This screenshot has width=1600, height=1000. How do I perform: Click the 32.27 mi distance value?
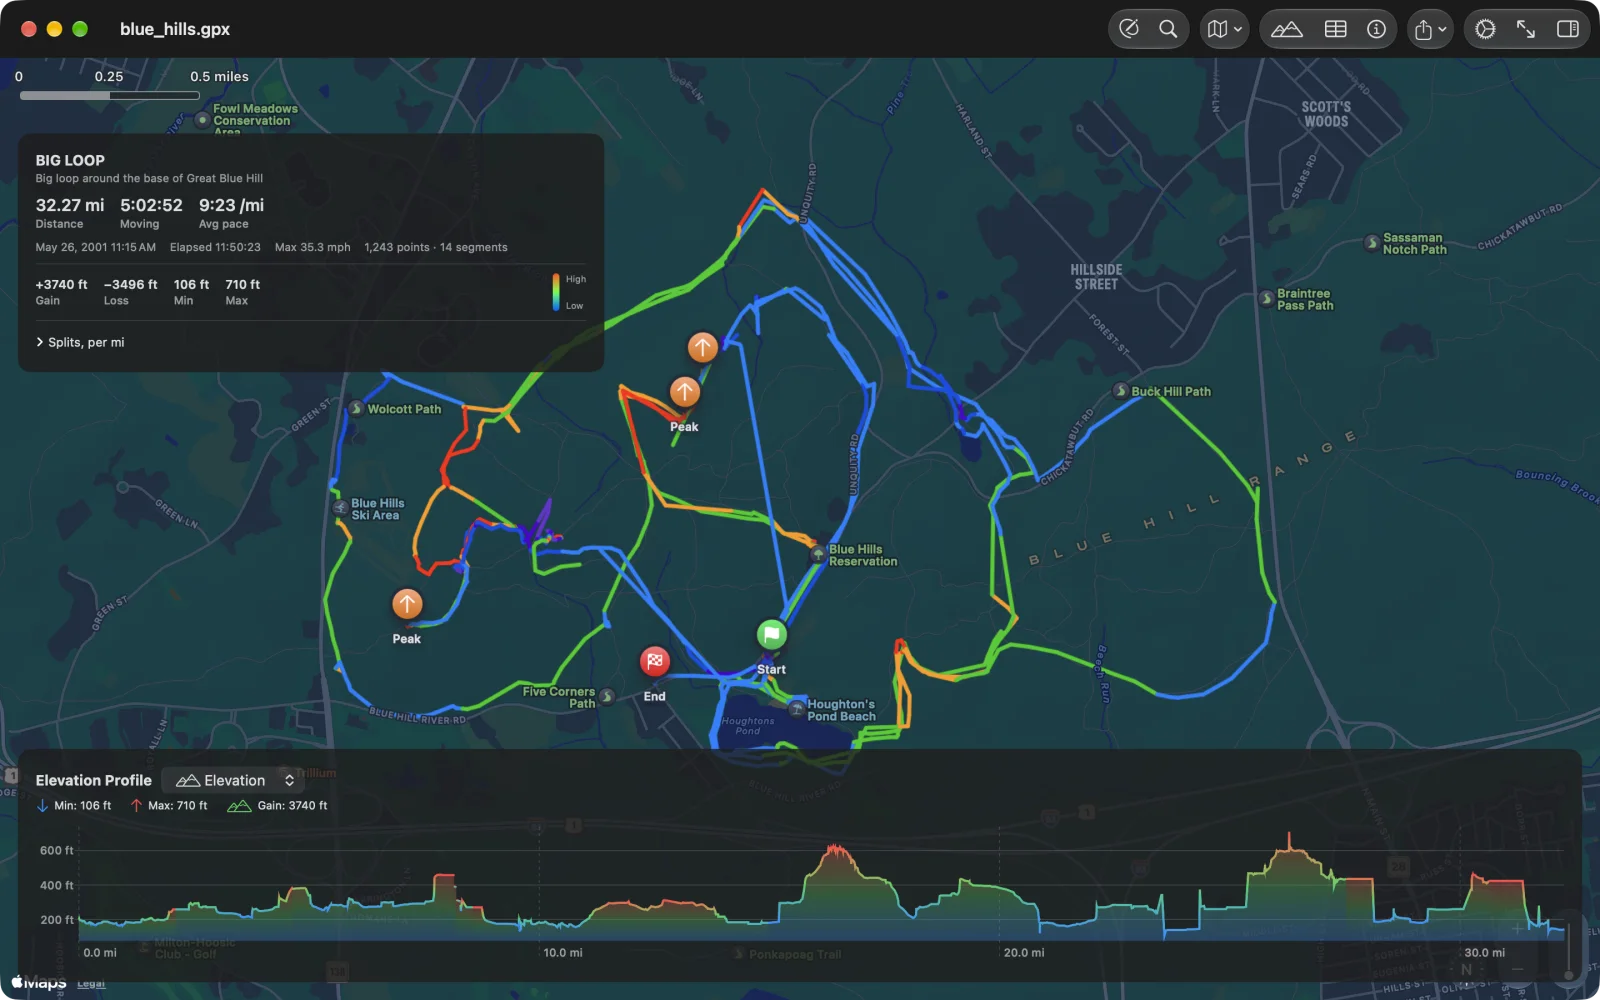click(70, 205)
